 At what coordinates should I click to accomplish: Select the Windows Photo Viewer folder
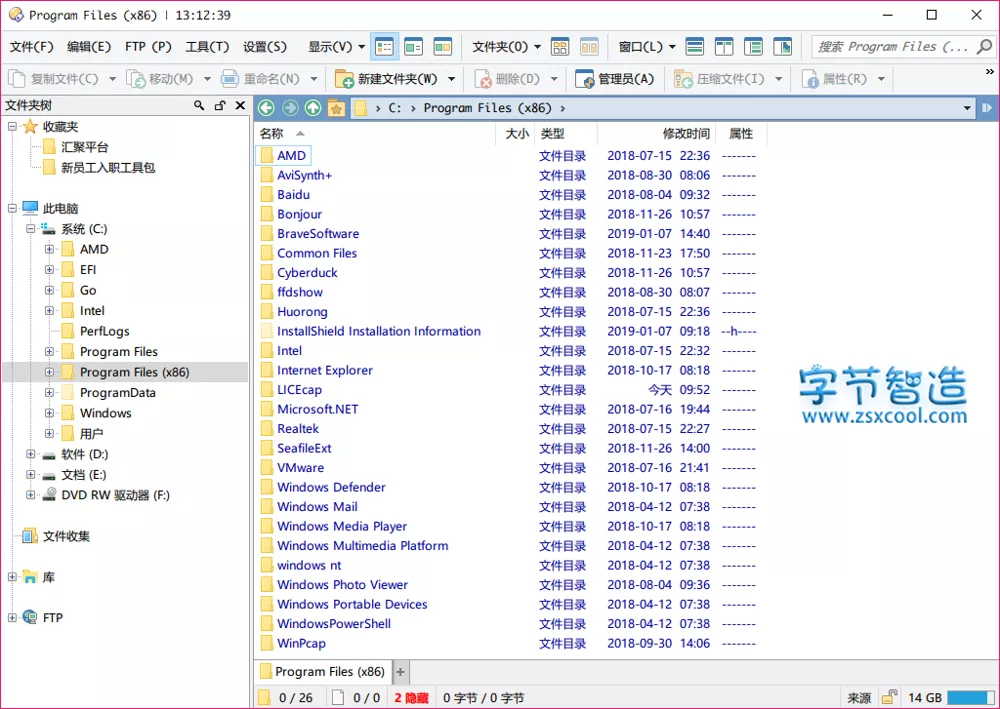[x=342, y=585]
